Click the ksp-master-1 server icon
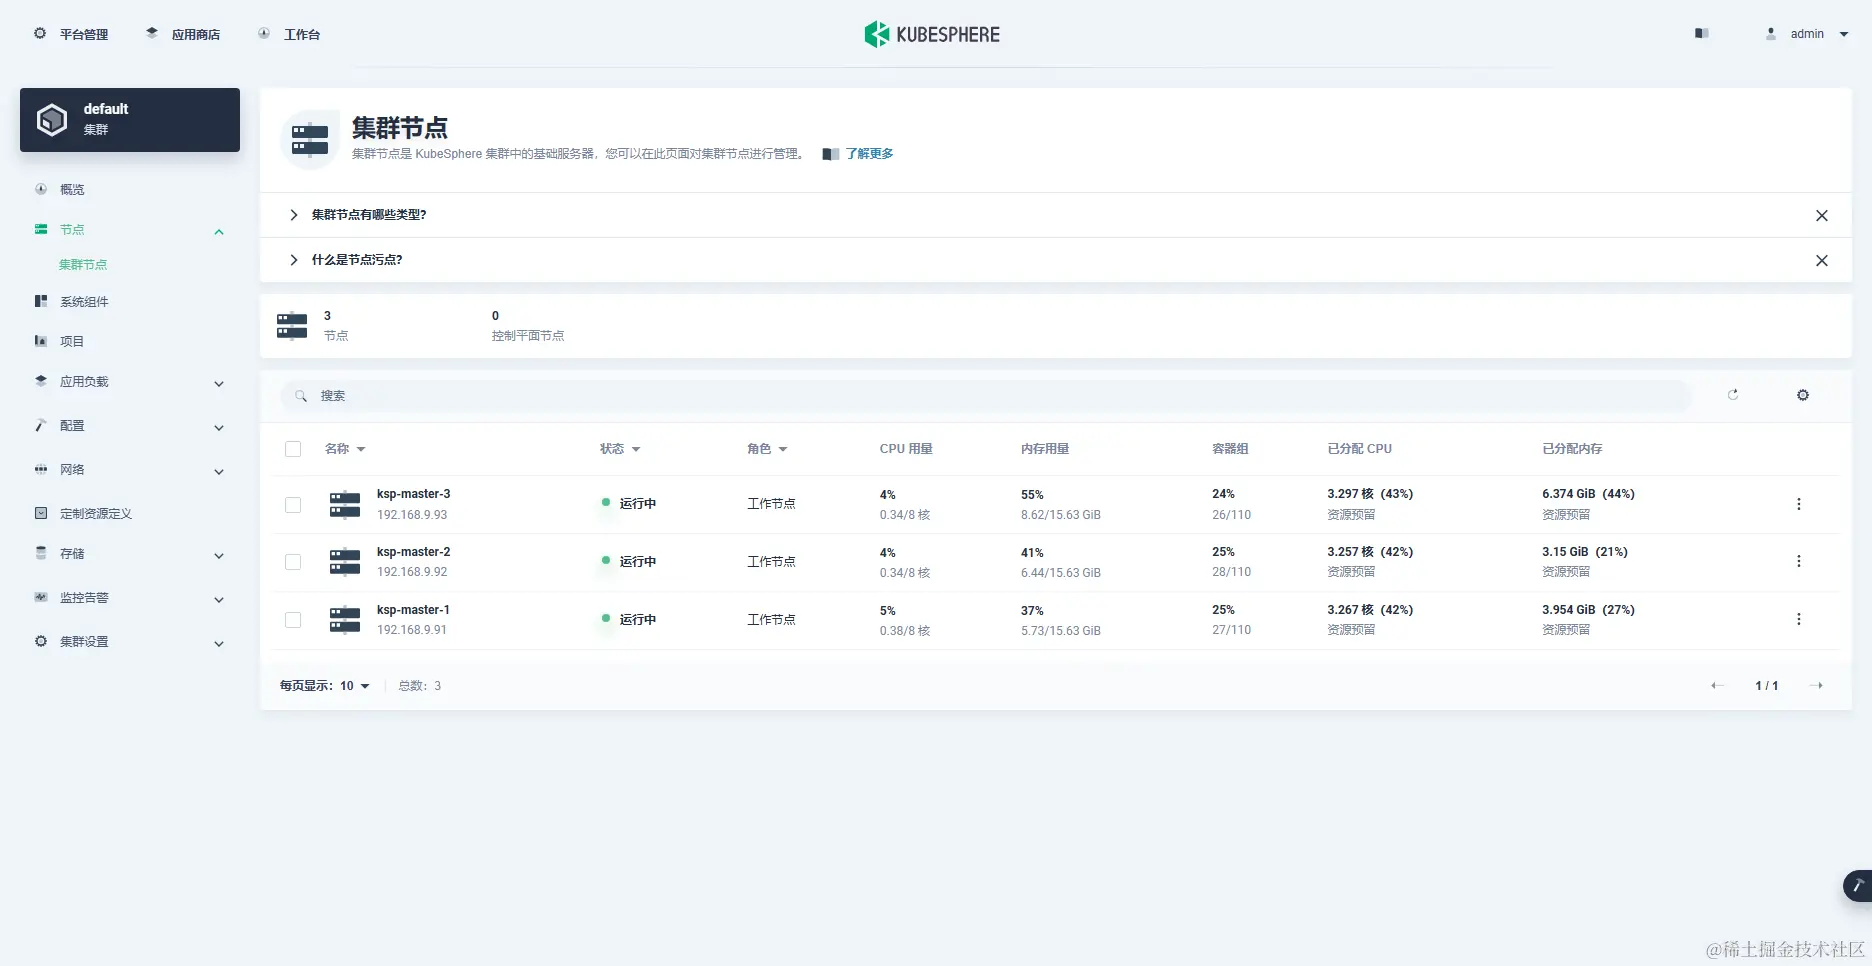The width and height of the screenshot is (1872, 966). tap(345, 620)
